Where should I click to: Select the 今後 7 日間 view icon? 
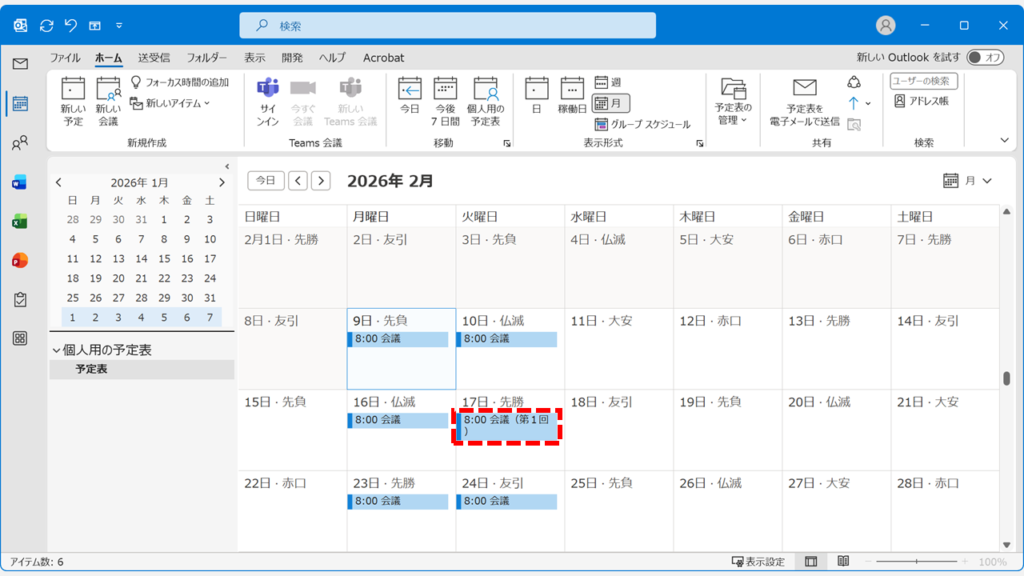pyautogui.click(x=445, y=97)
